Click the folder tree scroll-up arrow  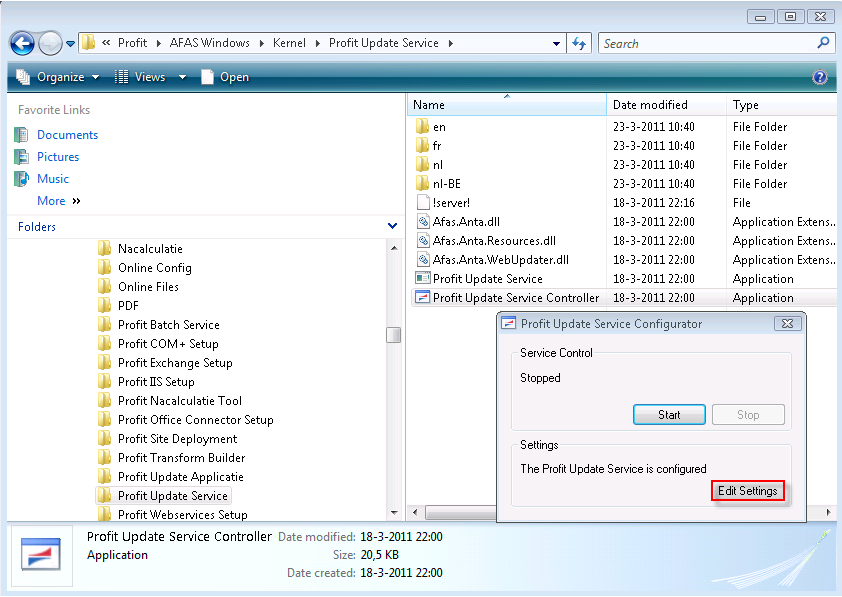pos(394,248)
